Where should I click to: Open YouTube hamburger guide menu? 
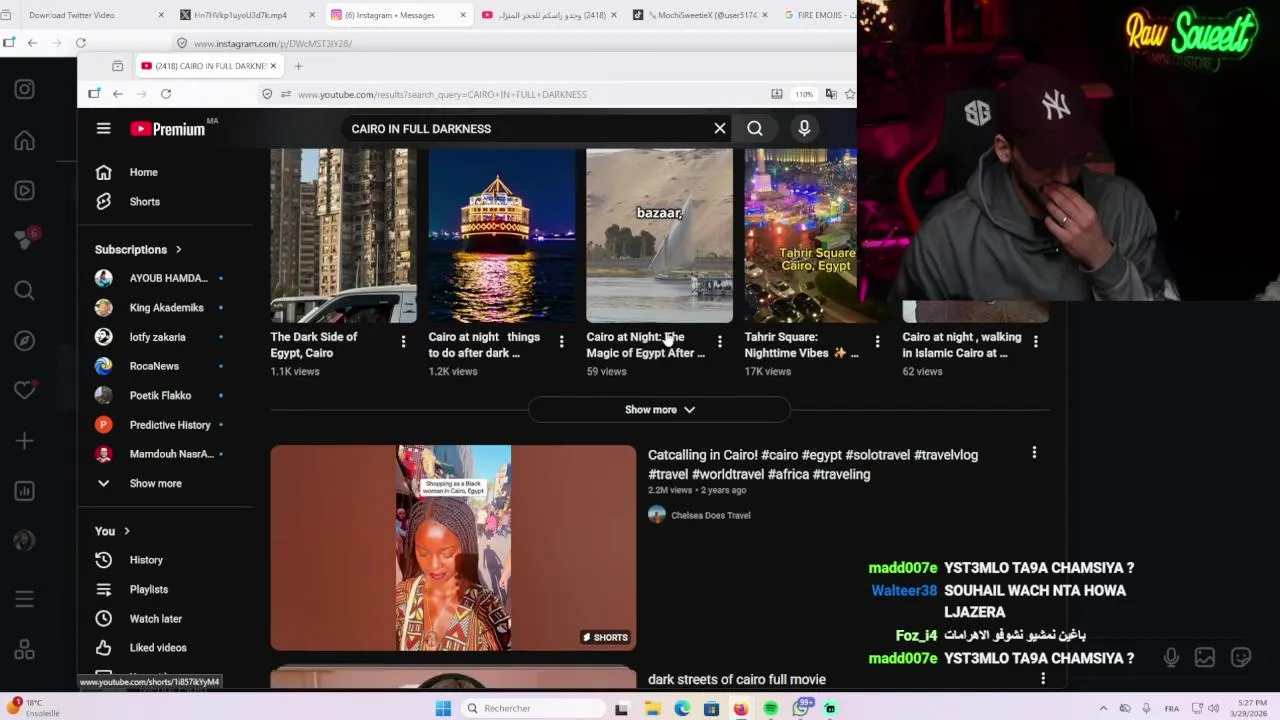tap(103, 128)
